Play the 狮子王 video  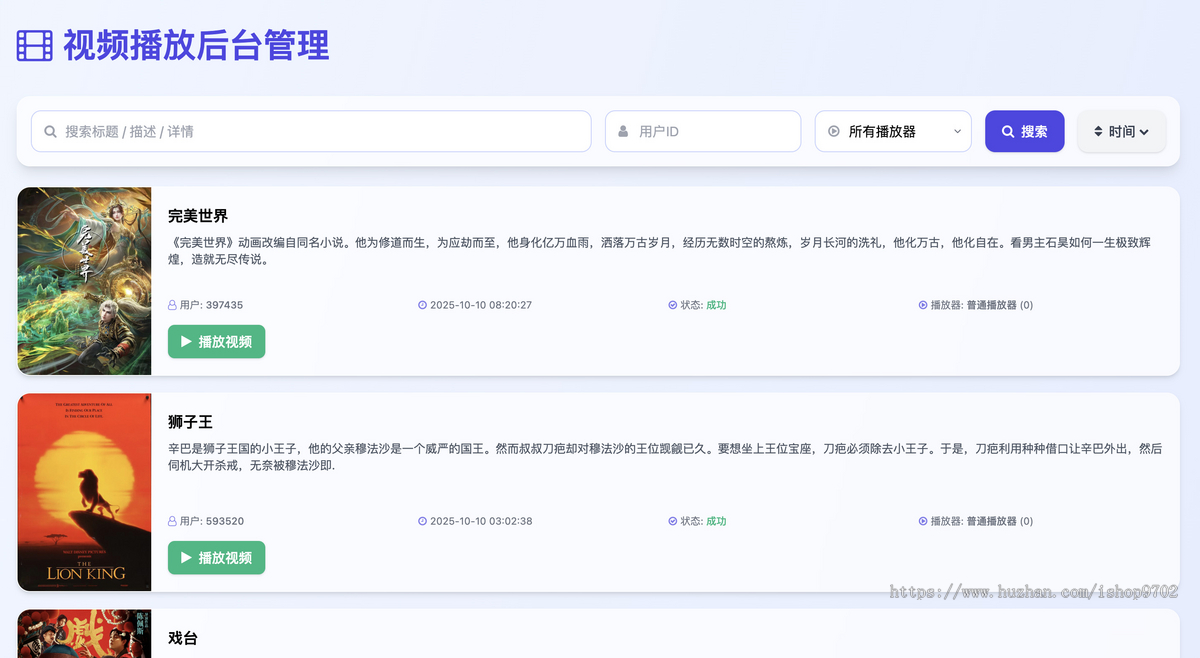(216, 558)
